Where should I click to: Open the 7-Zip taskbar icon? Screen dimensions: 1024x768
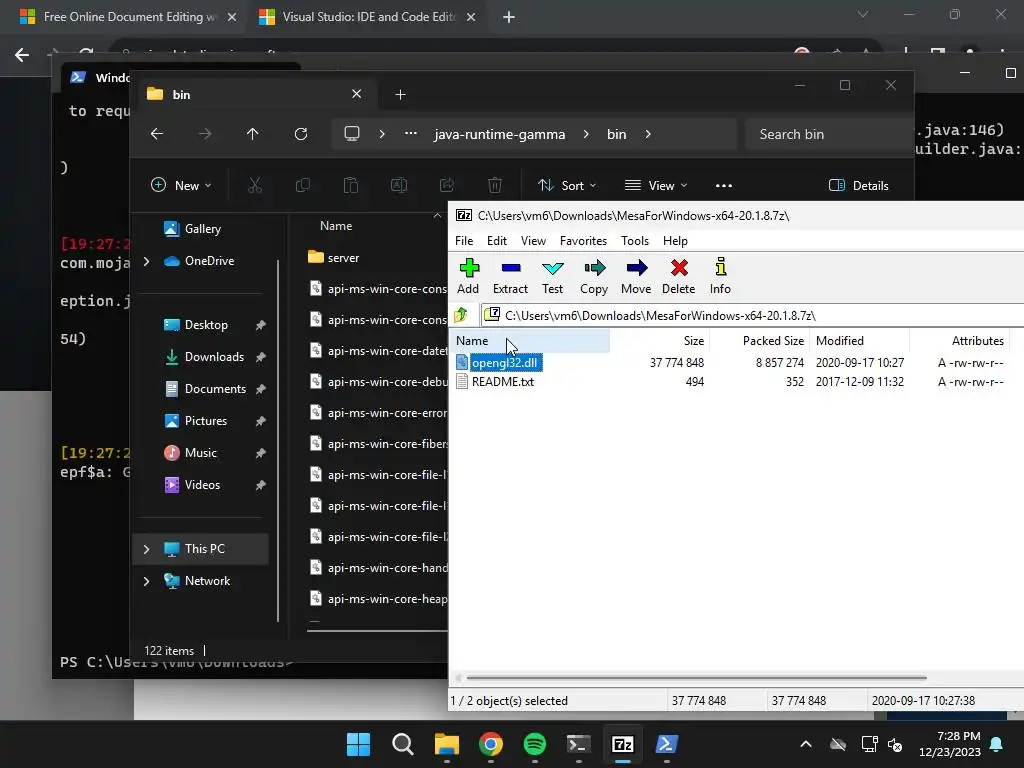click(622, 744)
